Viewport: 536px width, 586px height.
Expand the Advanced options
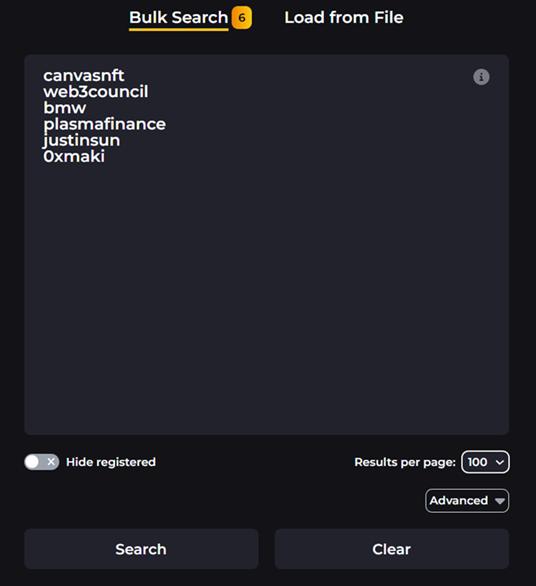coord(467,501)
